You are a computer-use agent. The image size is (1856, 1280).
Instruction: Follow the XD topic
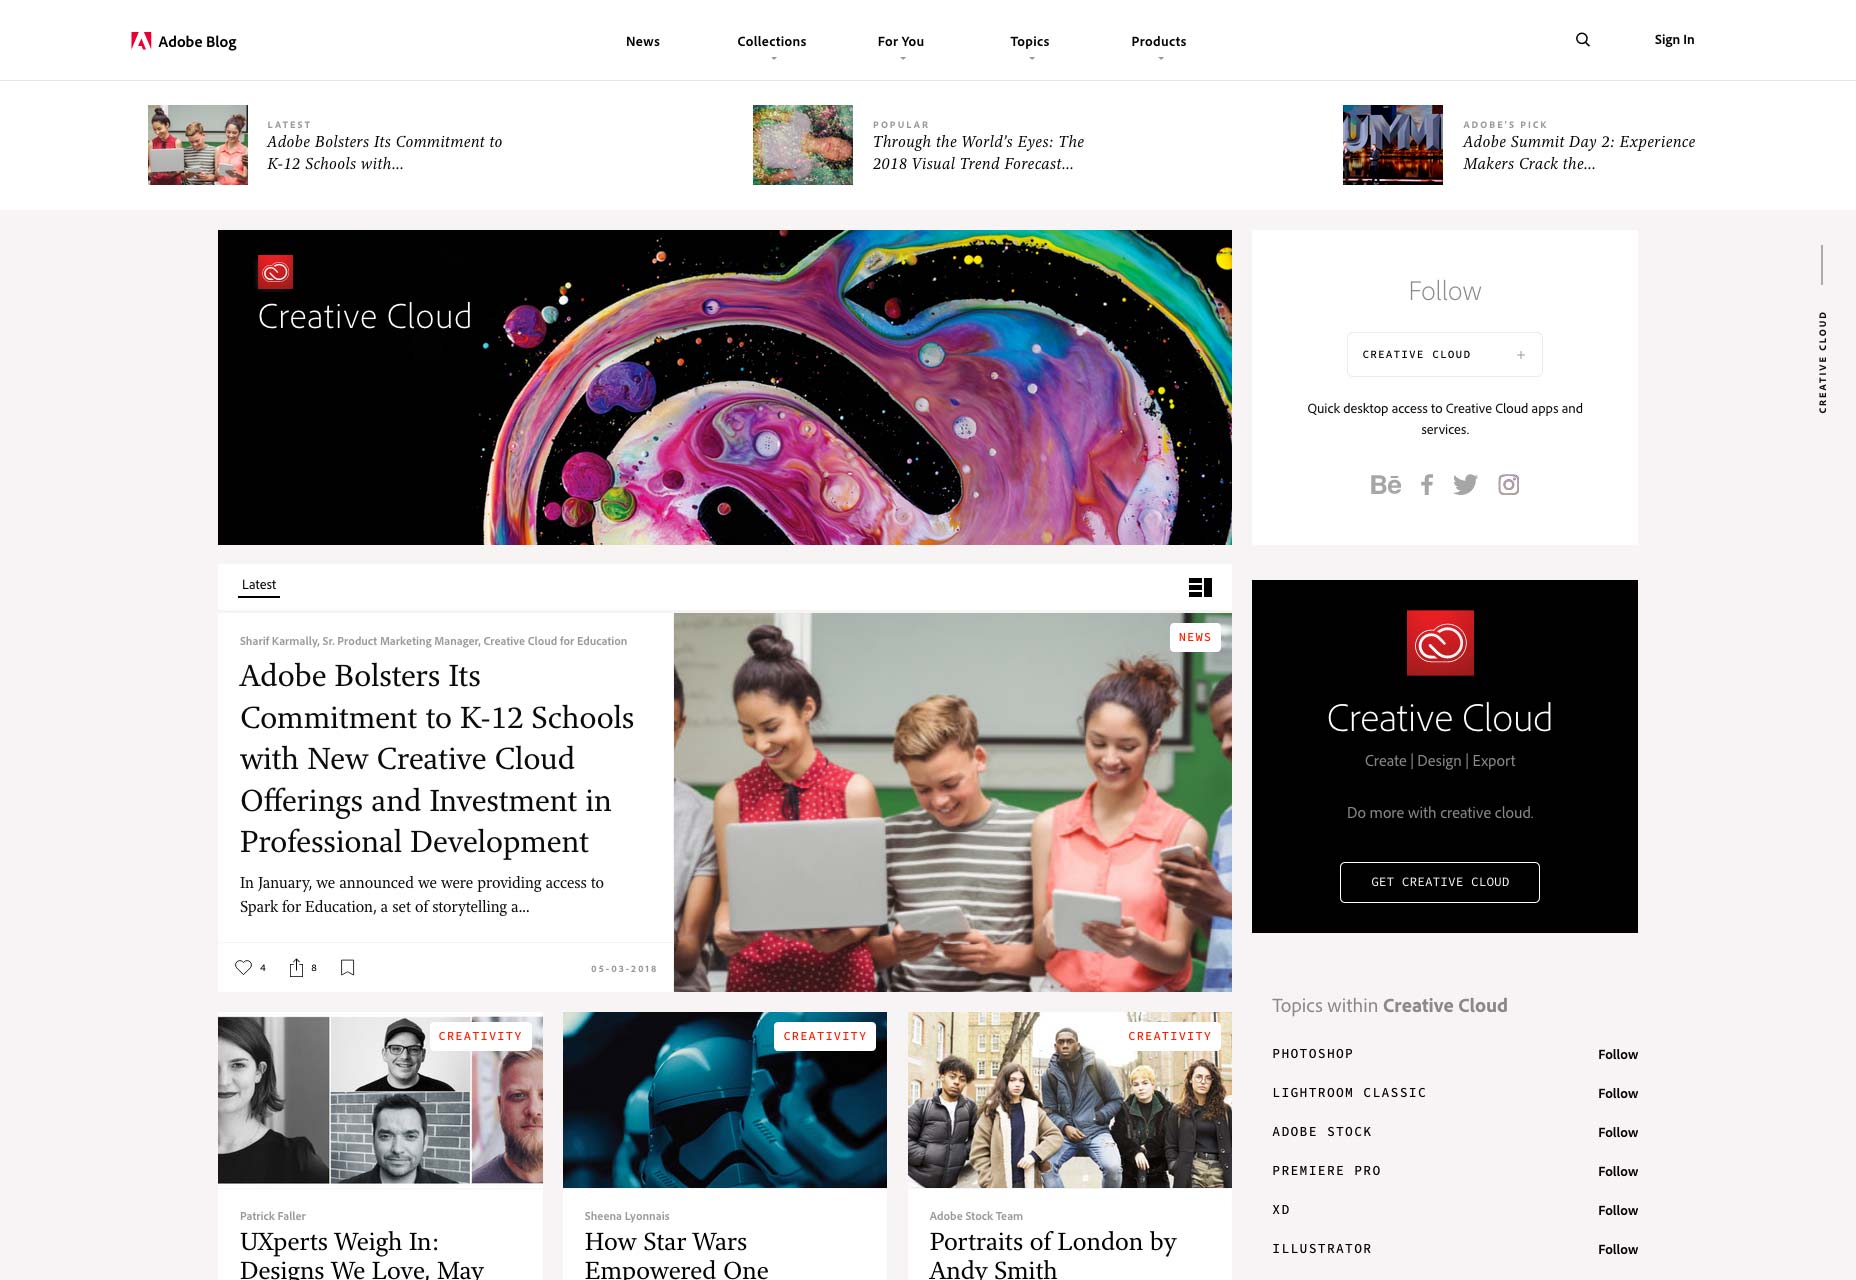1618,1211
